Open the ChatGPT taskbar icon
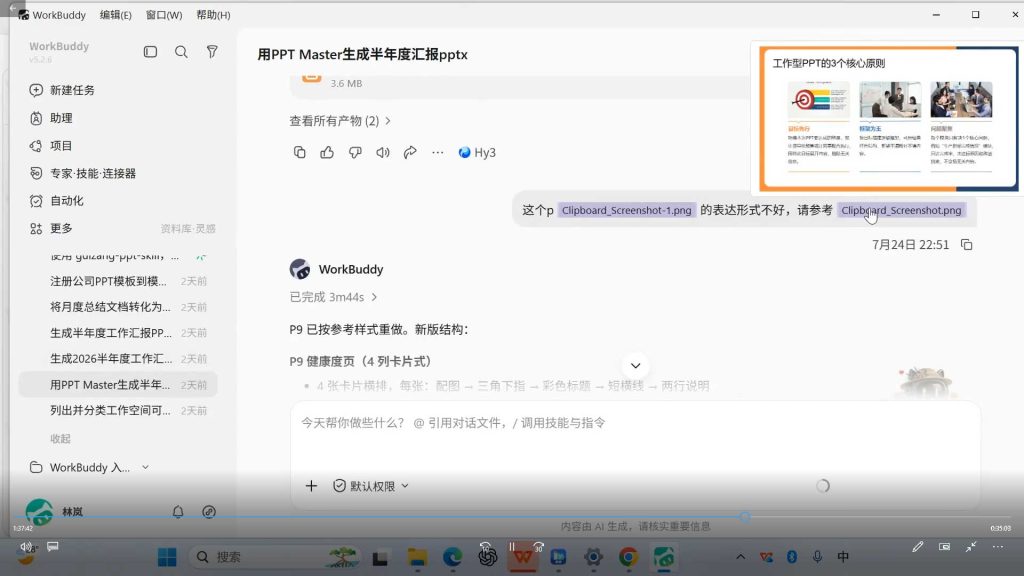The width and height of the screenshot is (1024, 576). (x=487, y=557)
